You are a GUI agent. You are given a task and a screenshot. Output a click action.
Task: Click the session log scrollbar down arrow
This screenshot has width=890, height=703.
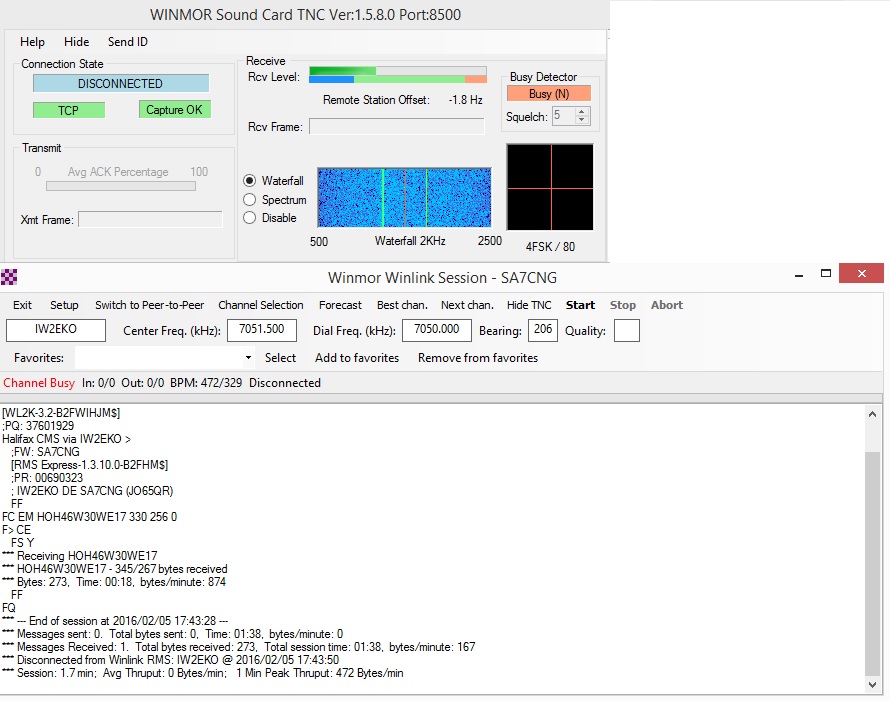(872, 685)
